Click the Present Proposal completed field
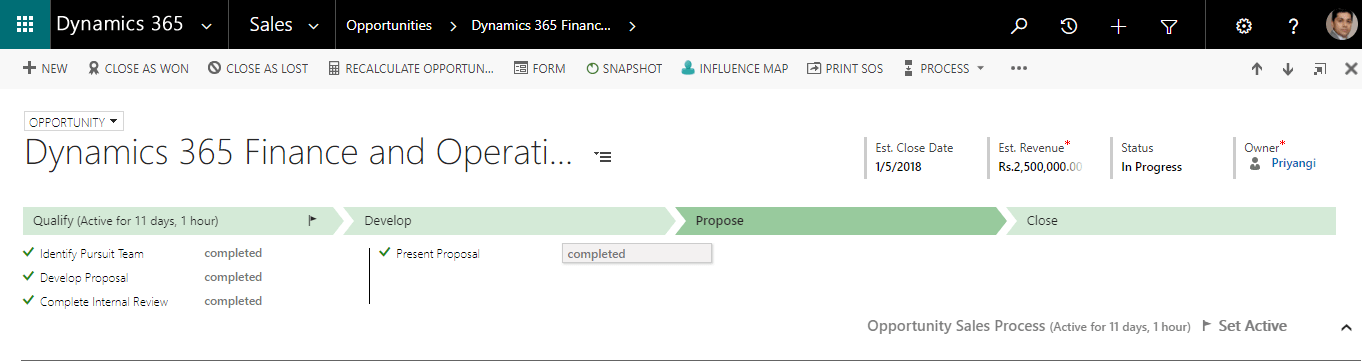Viewport: 1362px width, 361px height. point(637,254)
